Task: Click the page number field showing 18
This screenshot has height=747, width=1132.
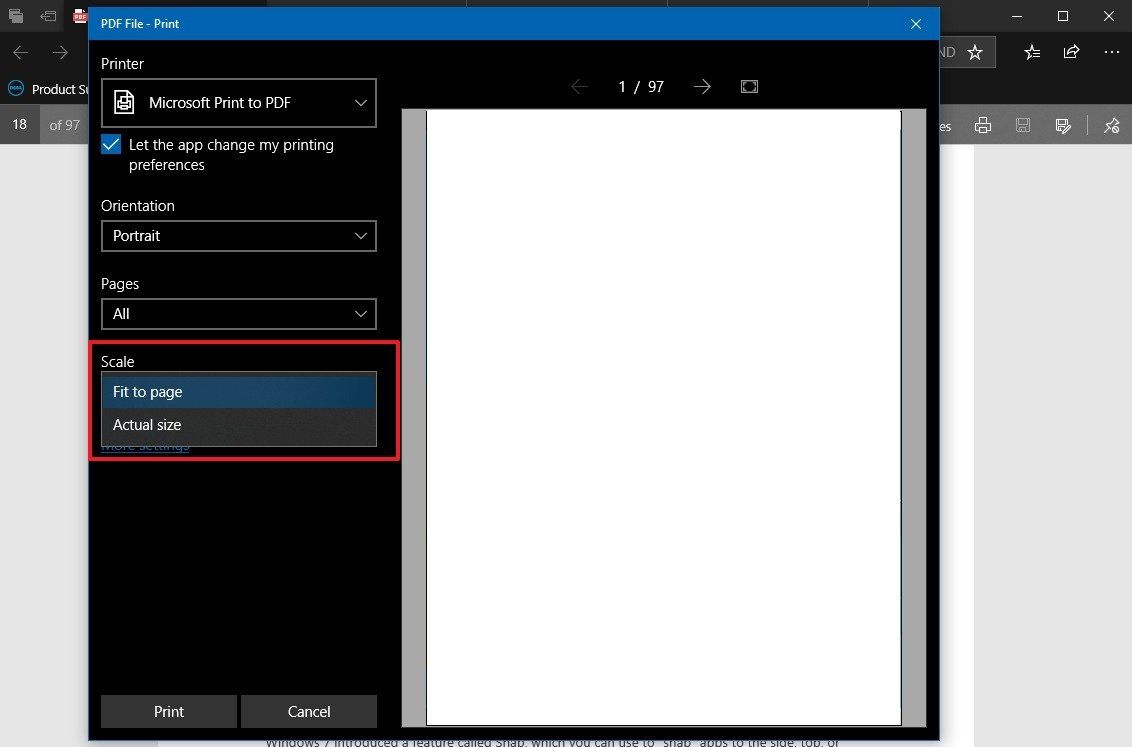Action: point(19,124)
